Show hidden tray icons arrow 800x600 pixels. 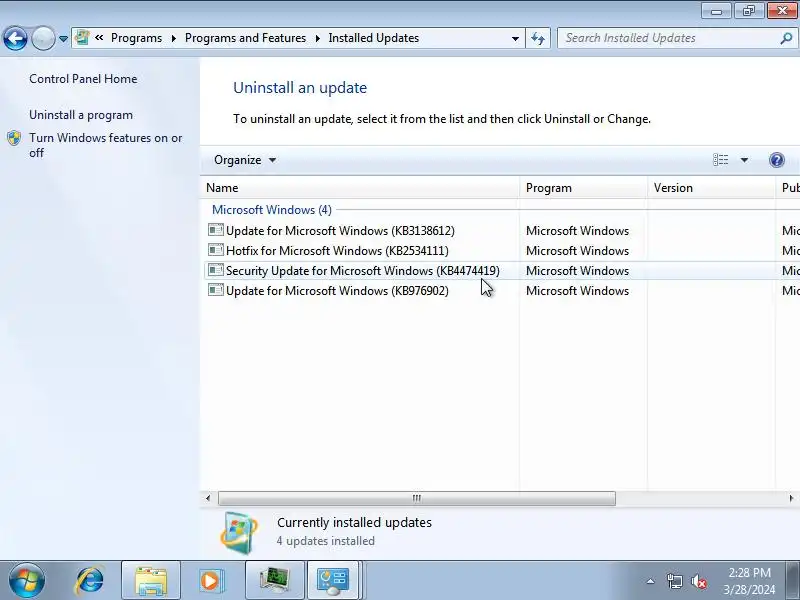651,581
